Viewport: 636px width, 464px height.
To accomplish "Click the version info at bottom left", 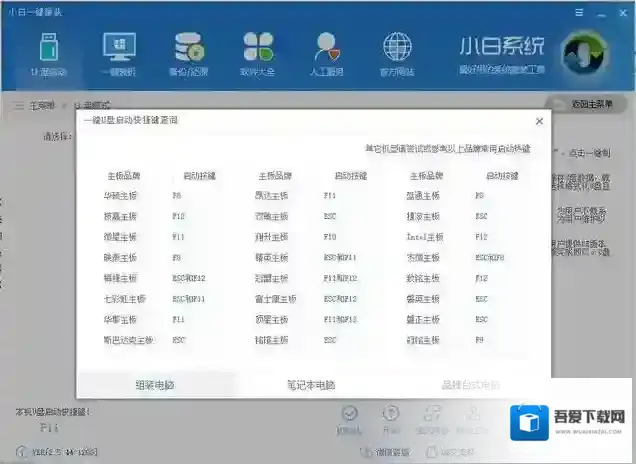I will coord(57,452).
